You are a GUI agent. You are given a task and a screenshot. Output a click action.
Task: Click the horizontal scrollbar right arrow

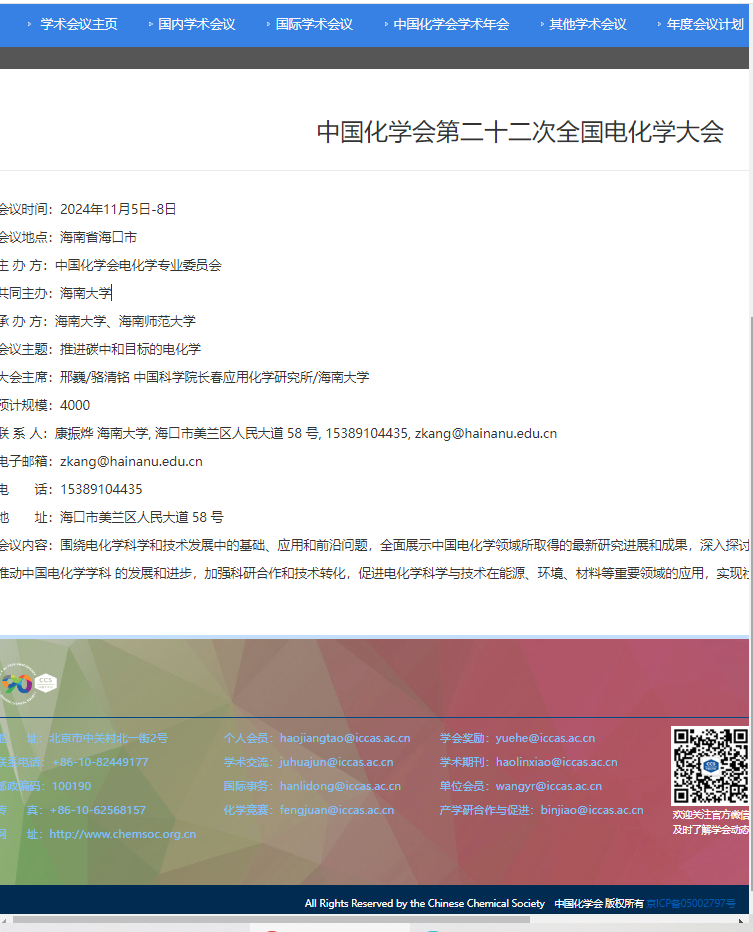coord(741,921)
